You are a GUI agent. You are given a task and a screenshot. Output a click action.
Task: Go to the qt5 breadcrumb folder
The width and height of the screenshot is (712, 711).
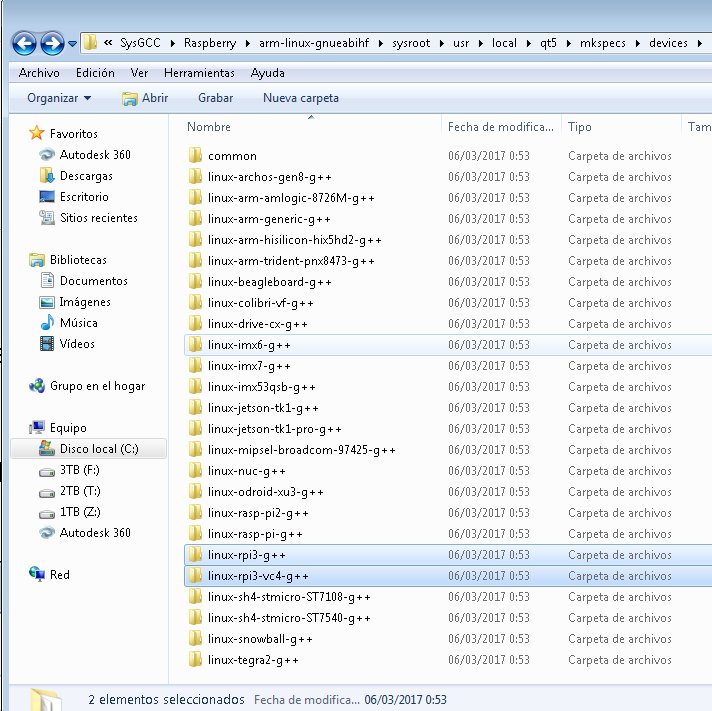click(548, 43)
